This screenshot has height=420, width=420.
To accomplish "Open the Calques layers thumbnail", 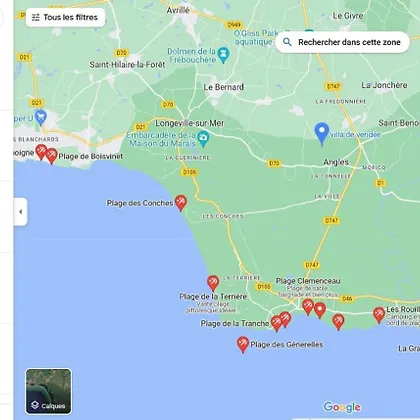I will [x=49, y=391].
